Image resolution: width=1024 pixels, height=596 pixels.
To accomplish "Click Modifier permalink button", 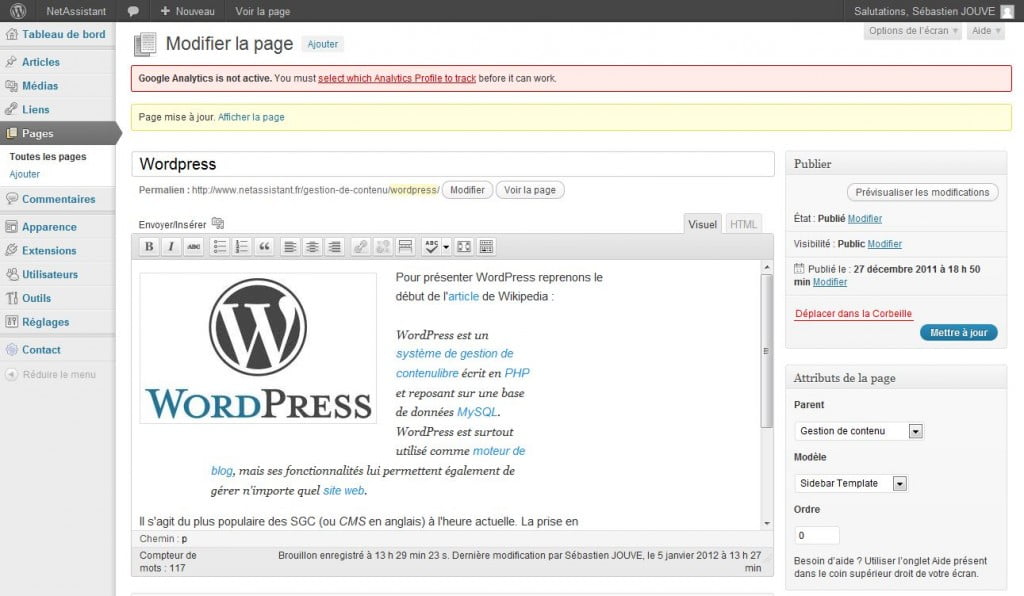I will pos(468,190).
